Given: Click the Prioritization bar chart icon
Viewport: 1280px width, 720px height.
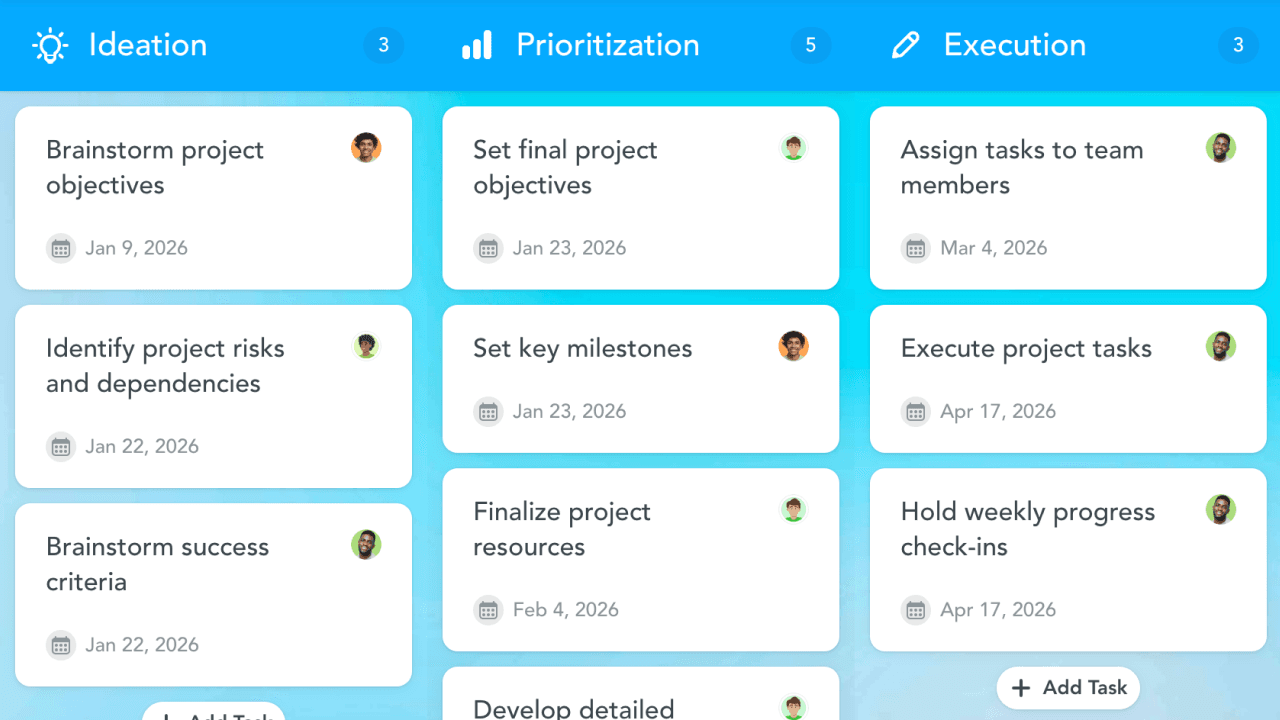Looking at the screenshot, I should pyautogui.click(x=477, y=45).
